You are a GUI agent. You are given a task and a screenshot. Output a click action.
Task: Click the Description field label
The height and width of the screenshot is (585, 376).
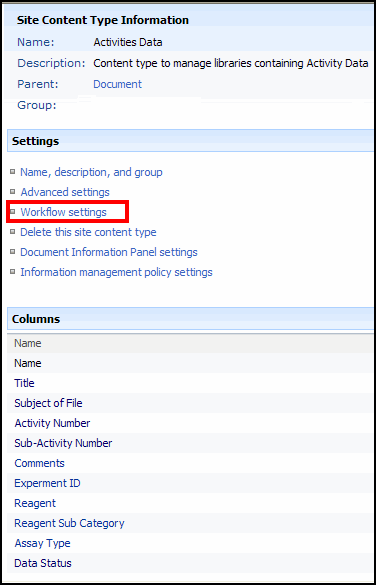[51, 63]
